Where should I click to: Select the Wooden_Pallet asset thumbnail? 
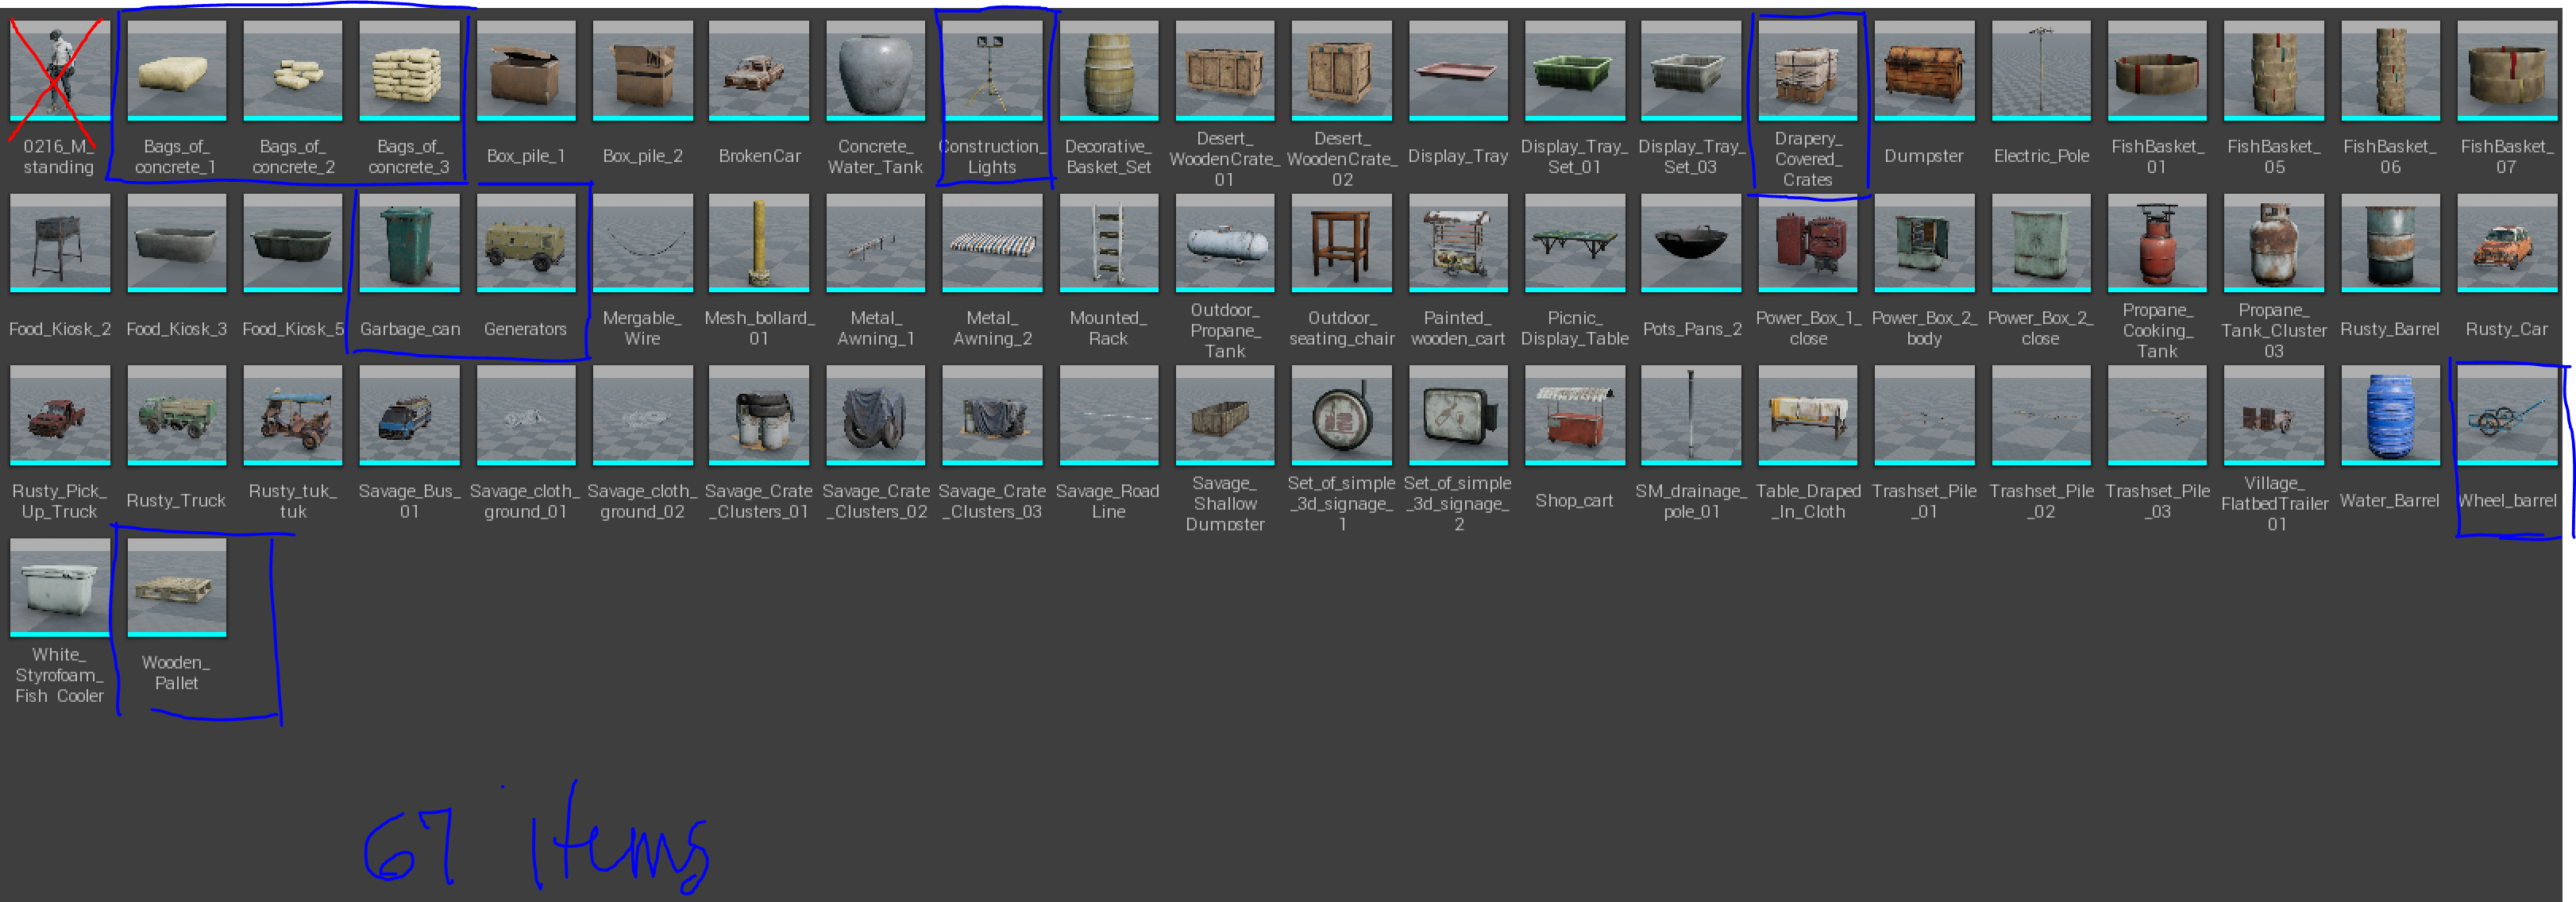(x=176, y=588)
